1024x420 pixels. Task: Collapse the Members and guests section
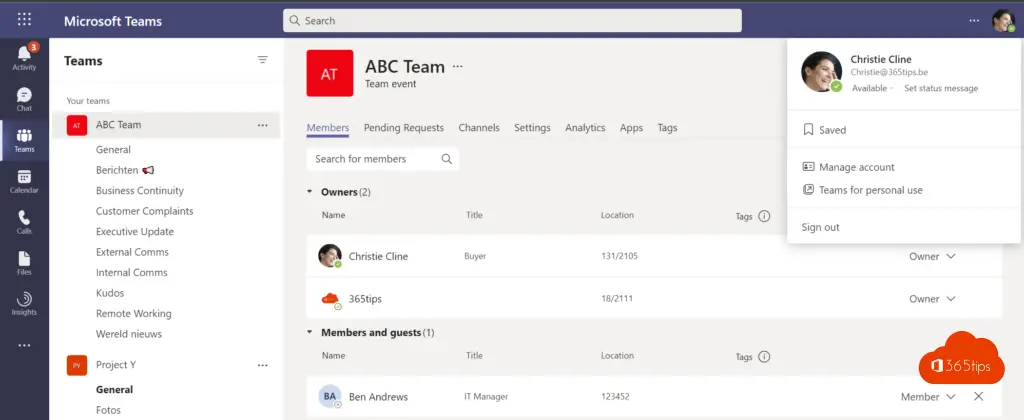pyautogui.click(x=310, y=332)
